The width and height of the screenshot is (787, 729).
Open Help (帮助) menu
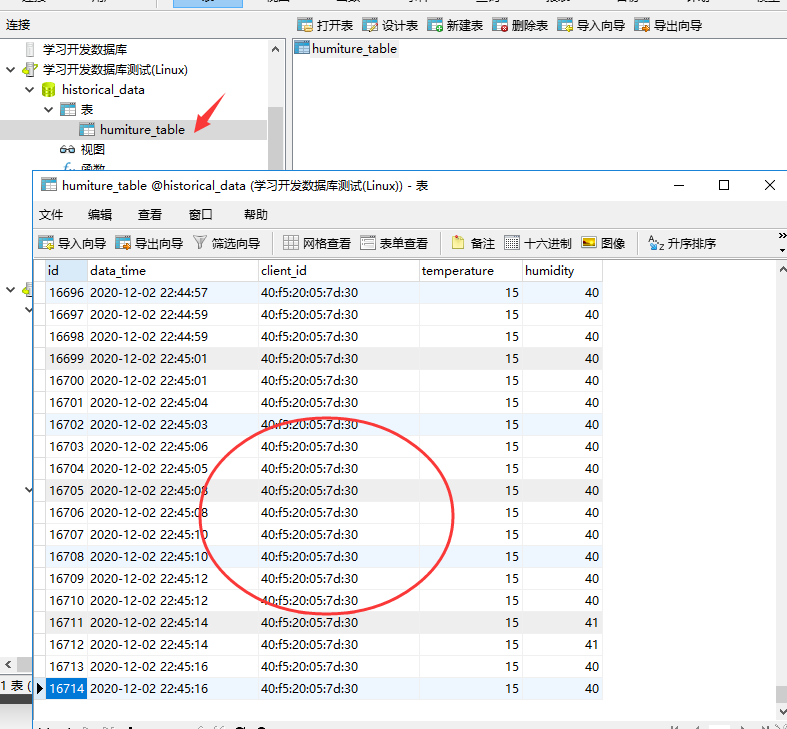(255, 214)
